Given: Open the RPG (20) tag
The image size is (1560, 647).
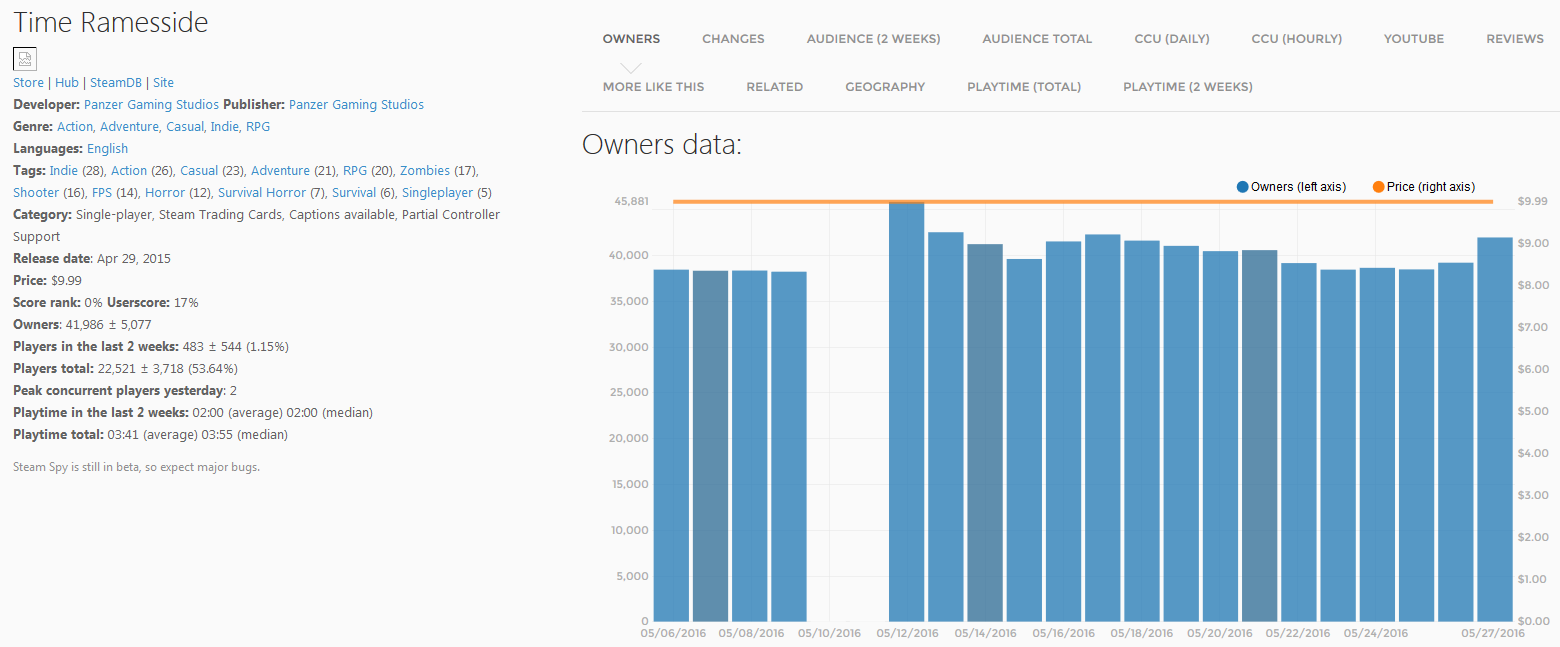Looking at the screenshot, I should click(355, 171).
